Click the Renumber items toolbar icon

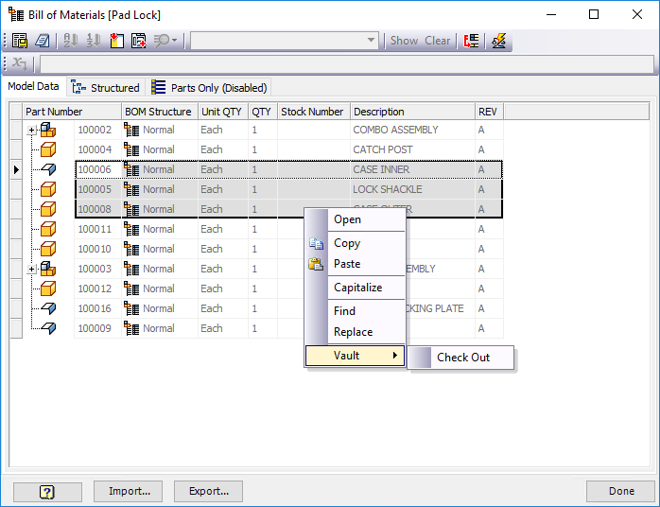click(x=93, y=41)
